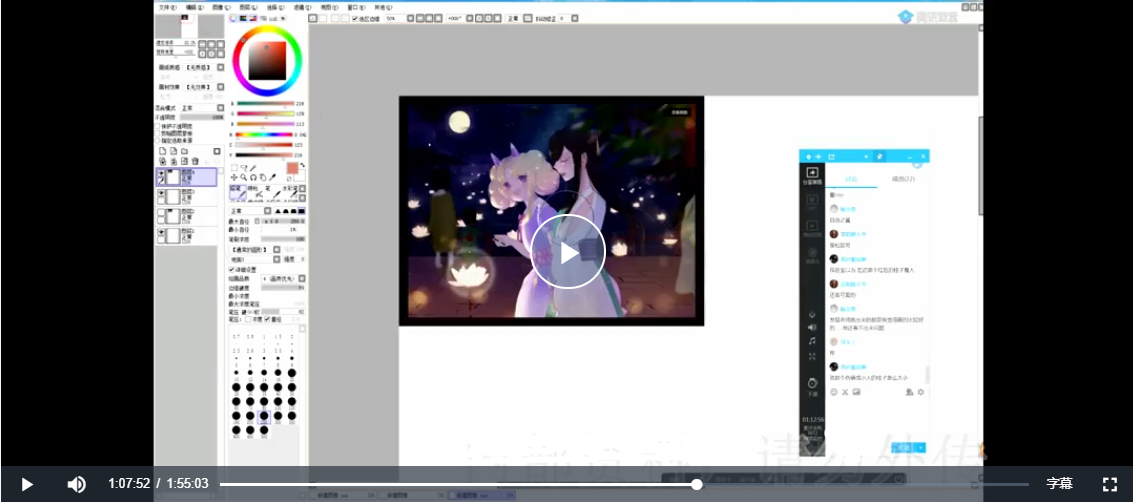Open the 讨论 tab in chat window
Image resolution: width=1133 pixels, height=502 pixels.
pyautogui.click(x=851, y=179)
